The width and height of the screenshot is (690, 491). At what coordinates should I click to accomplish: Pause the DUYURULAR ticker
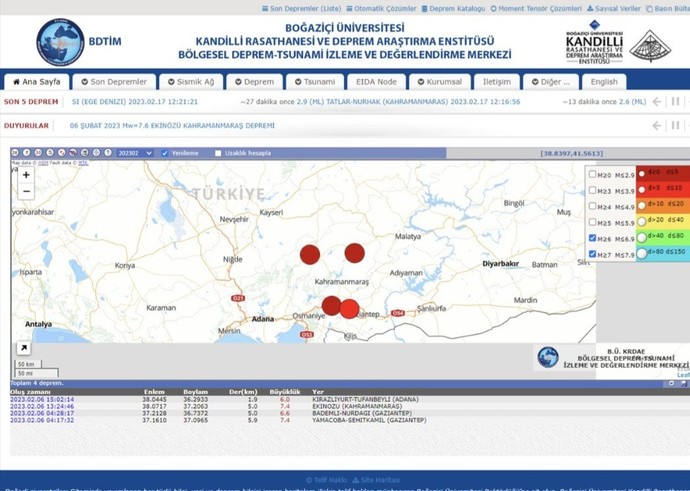[675, 126]
